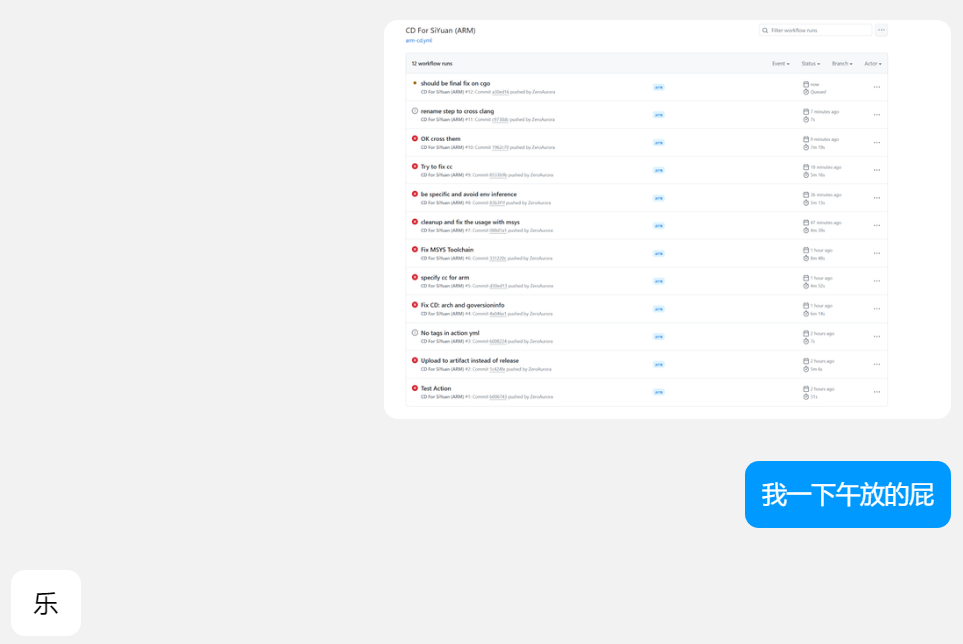963x644 pixels.
Task: Click the failed status icon for "OK cross them"
Action: click(415, 139)
